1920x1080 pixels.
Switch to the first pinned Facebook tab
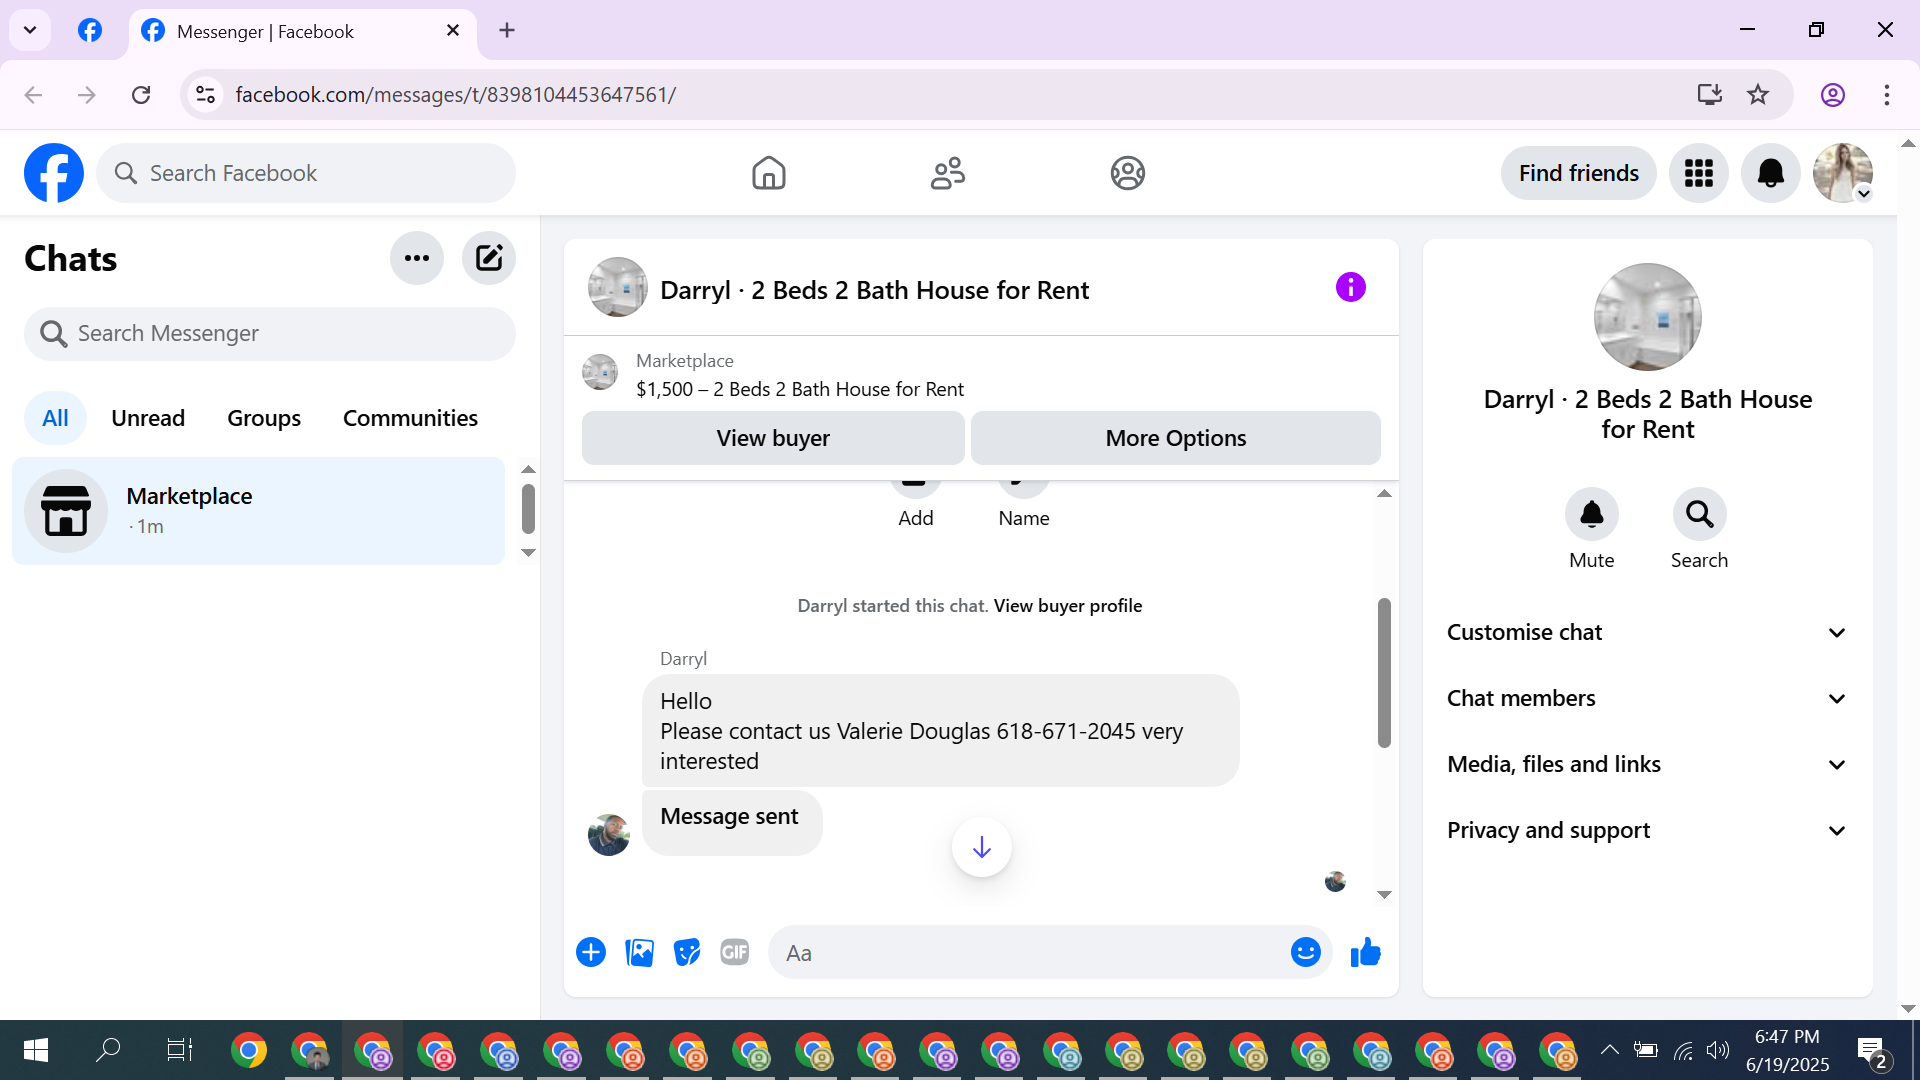pos(90,30)
